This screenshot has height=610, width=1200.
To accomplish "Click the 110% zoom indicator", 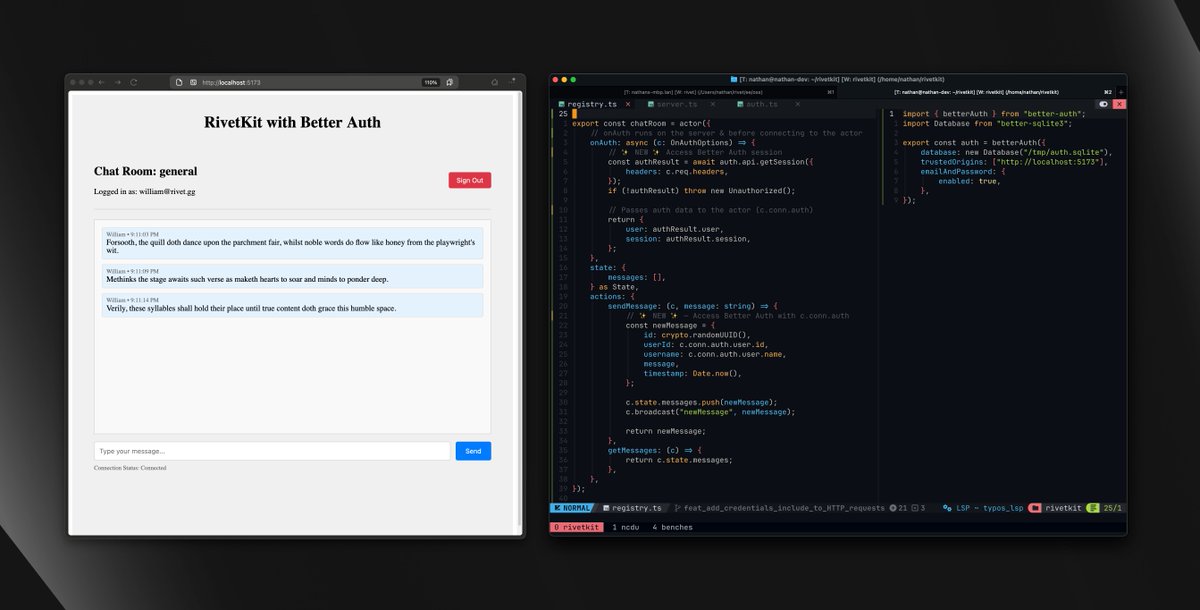I will [431, 82].
